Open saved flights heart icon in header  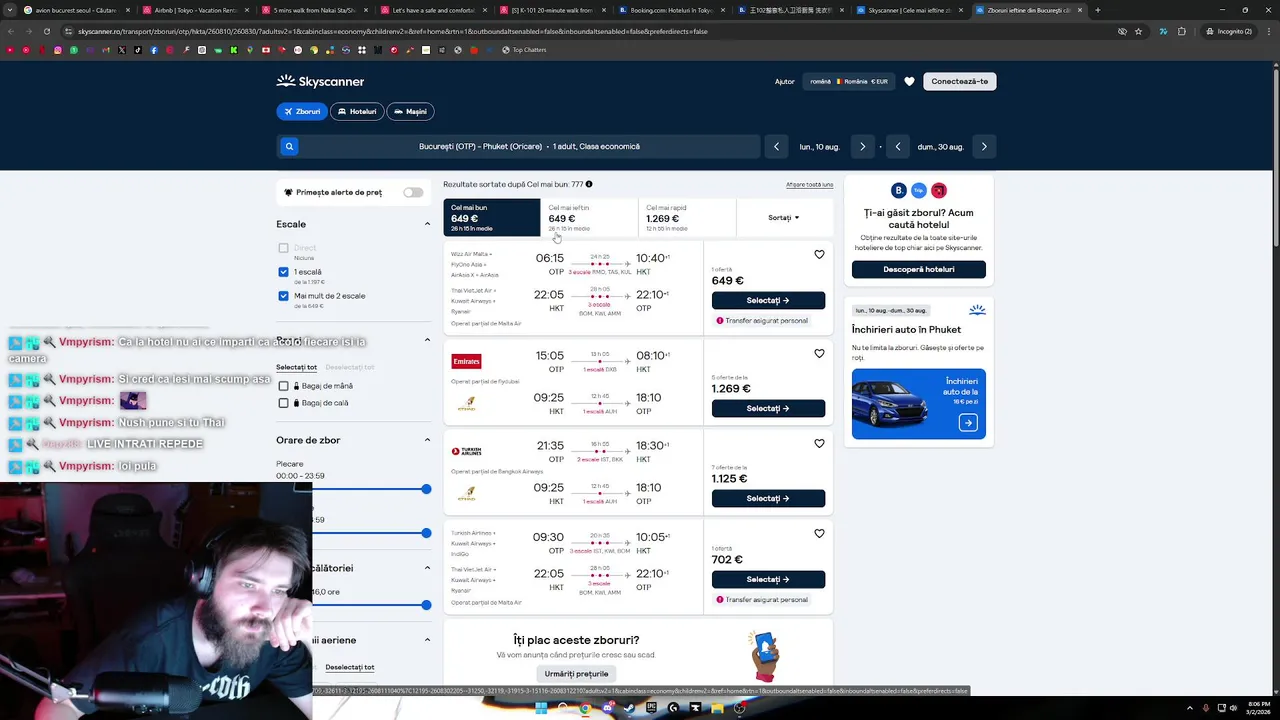tap(909, 81)
